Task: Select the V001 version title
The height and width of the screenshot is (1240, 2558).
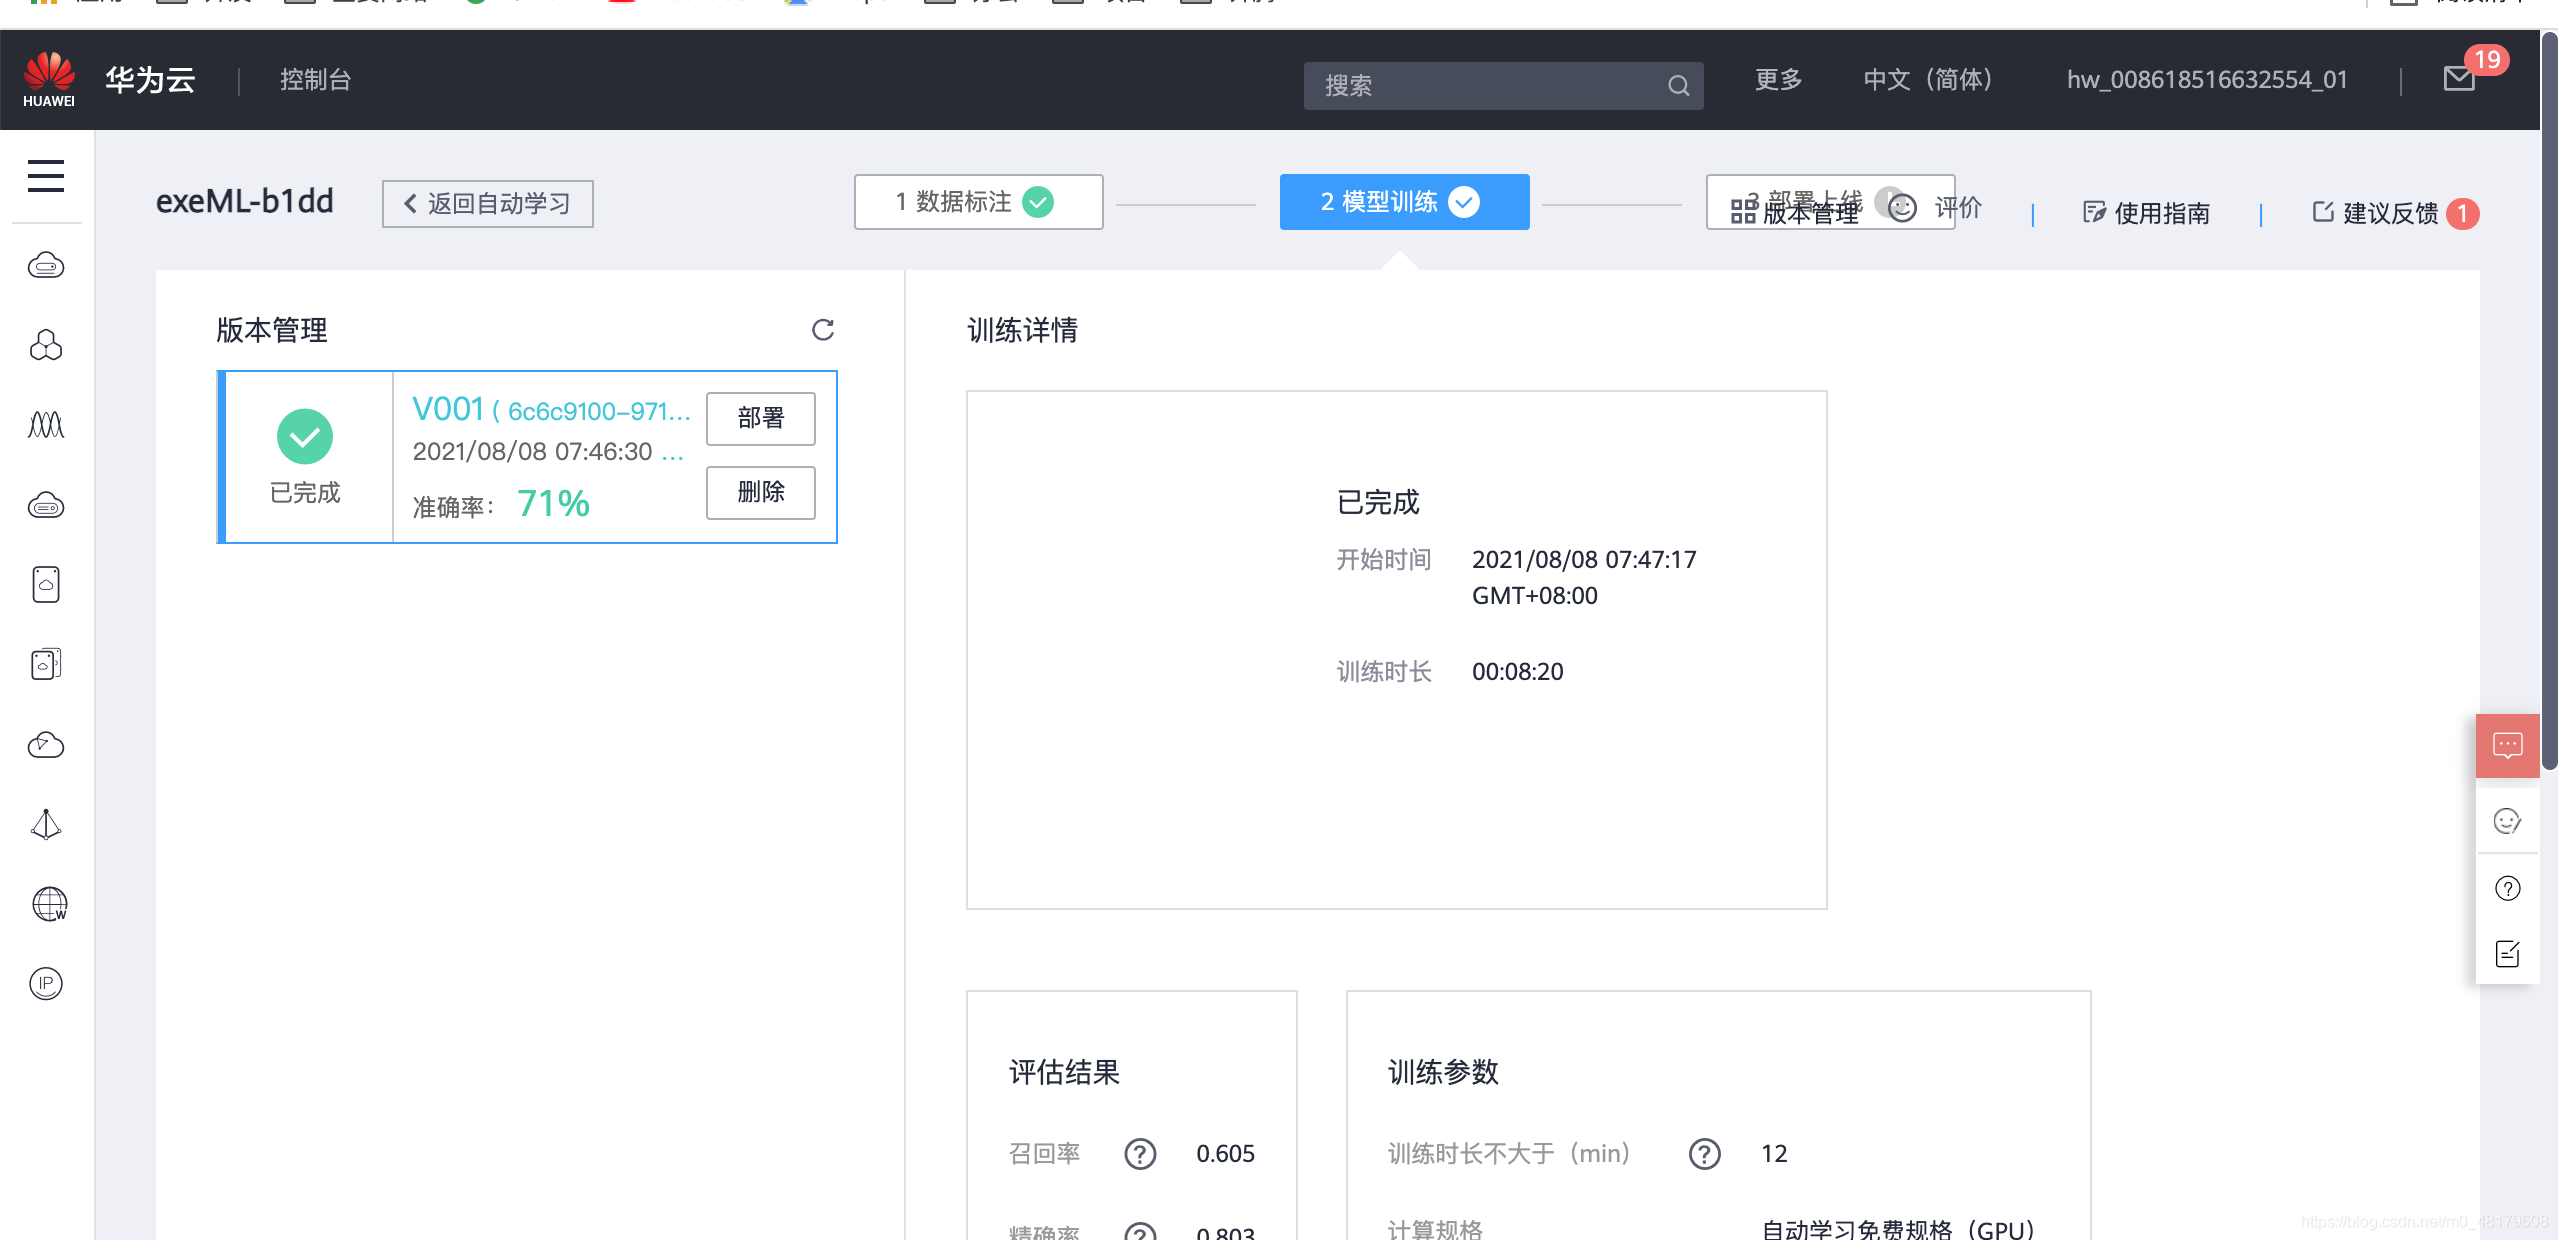Action: 448,410
